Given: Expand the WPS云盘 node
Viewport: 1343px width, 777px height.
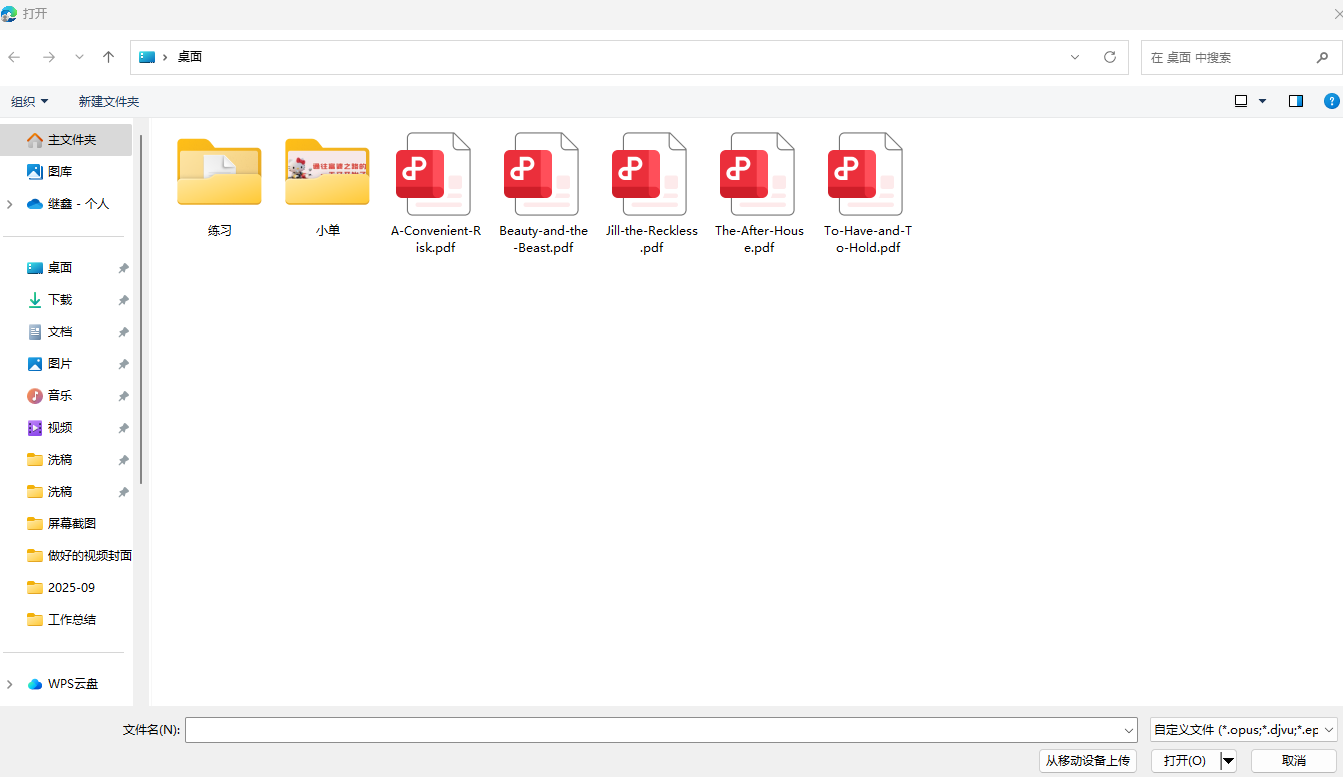Looking at the screenshot, I should (x=10, y=684).
